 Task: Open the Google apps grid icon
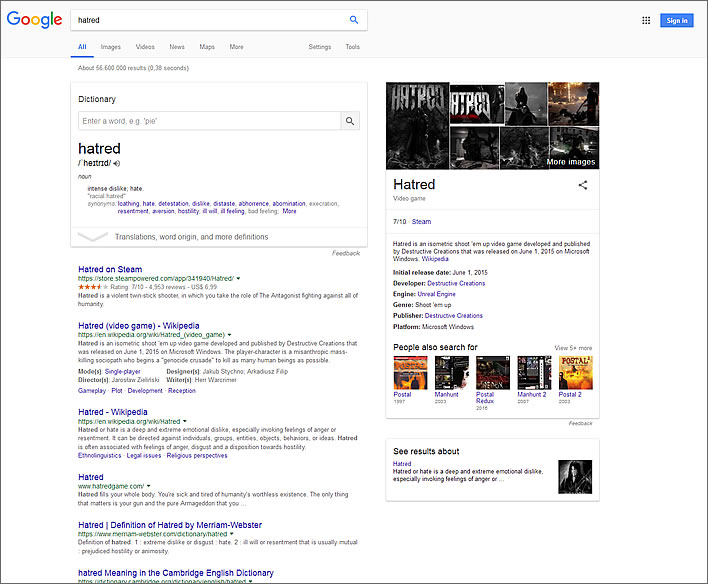(x=646, y=20)
